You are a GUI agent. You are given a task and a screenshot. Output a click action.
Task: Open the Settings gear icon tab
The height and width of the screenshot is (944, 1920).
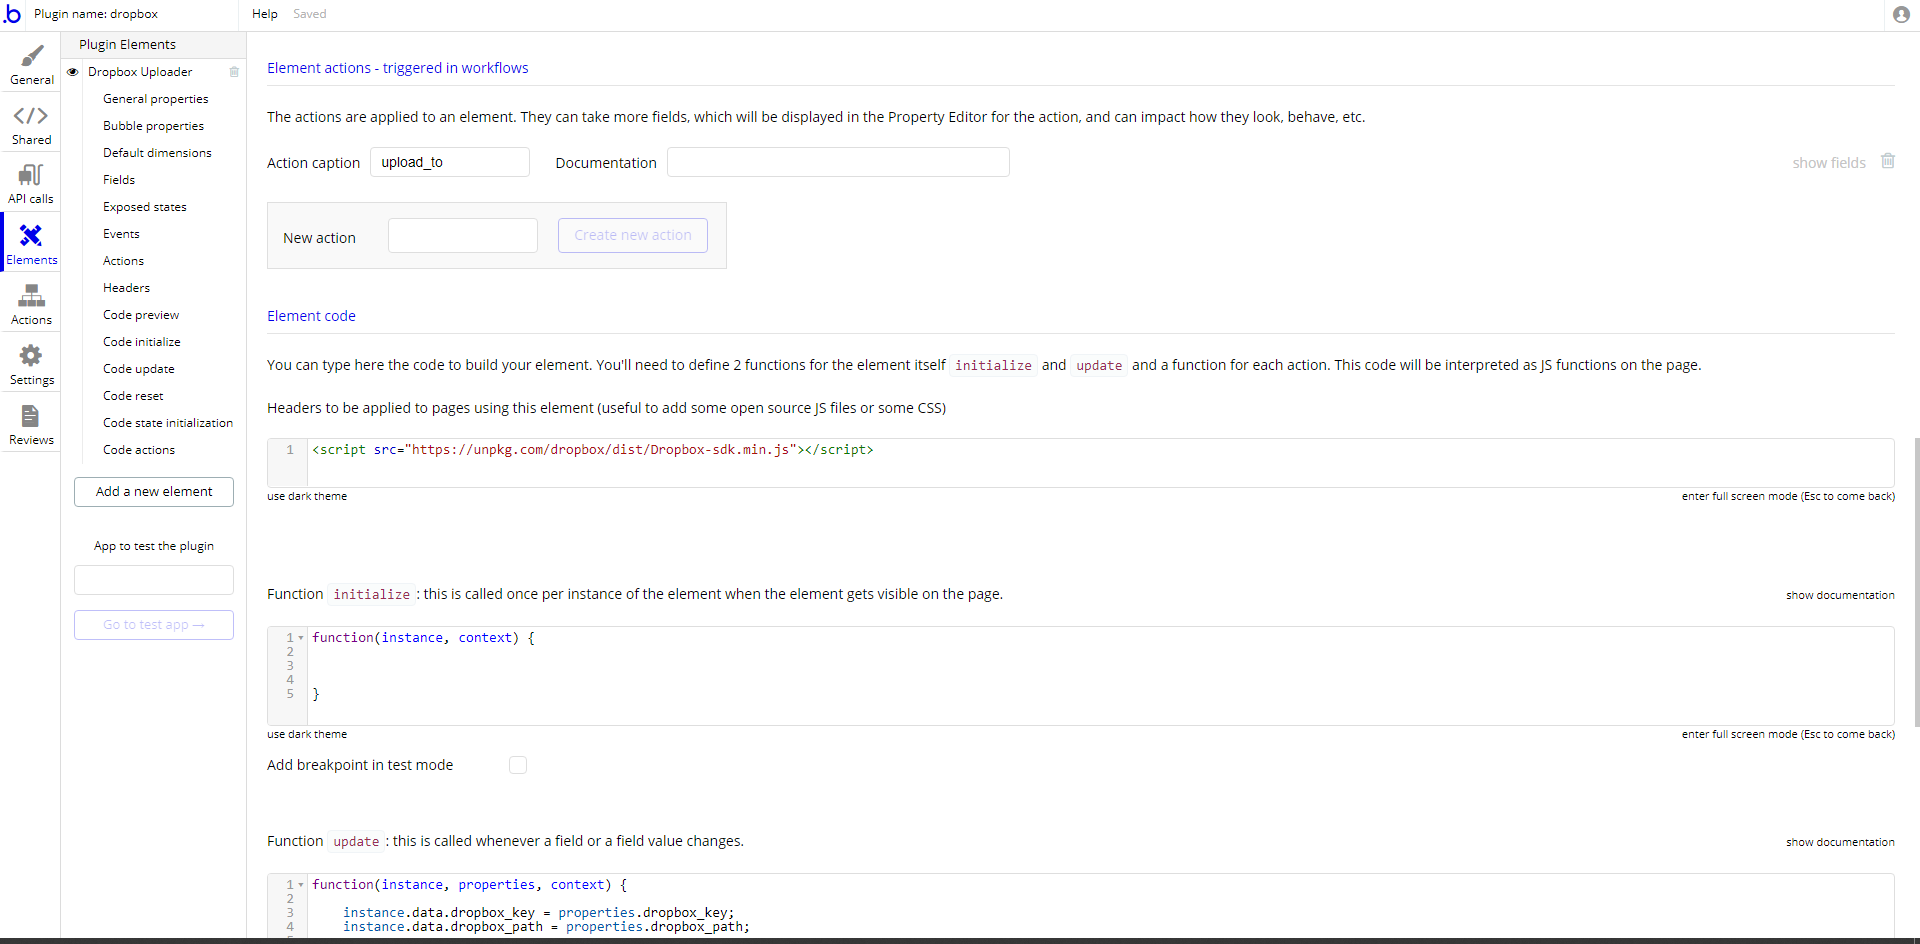tap(31, 355)
